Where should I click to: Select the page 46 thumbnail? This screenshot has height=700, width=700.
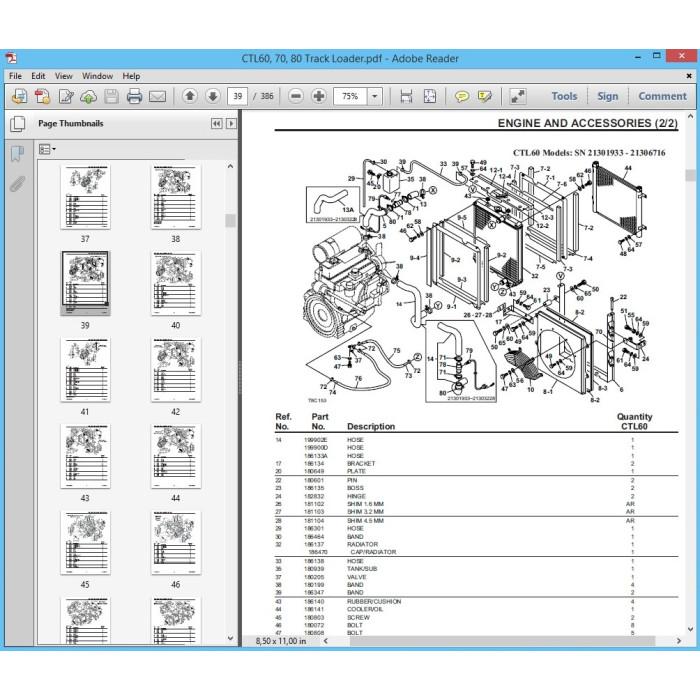coord(176,542)
